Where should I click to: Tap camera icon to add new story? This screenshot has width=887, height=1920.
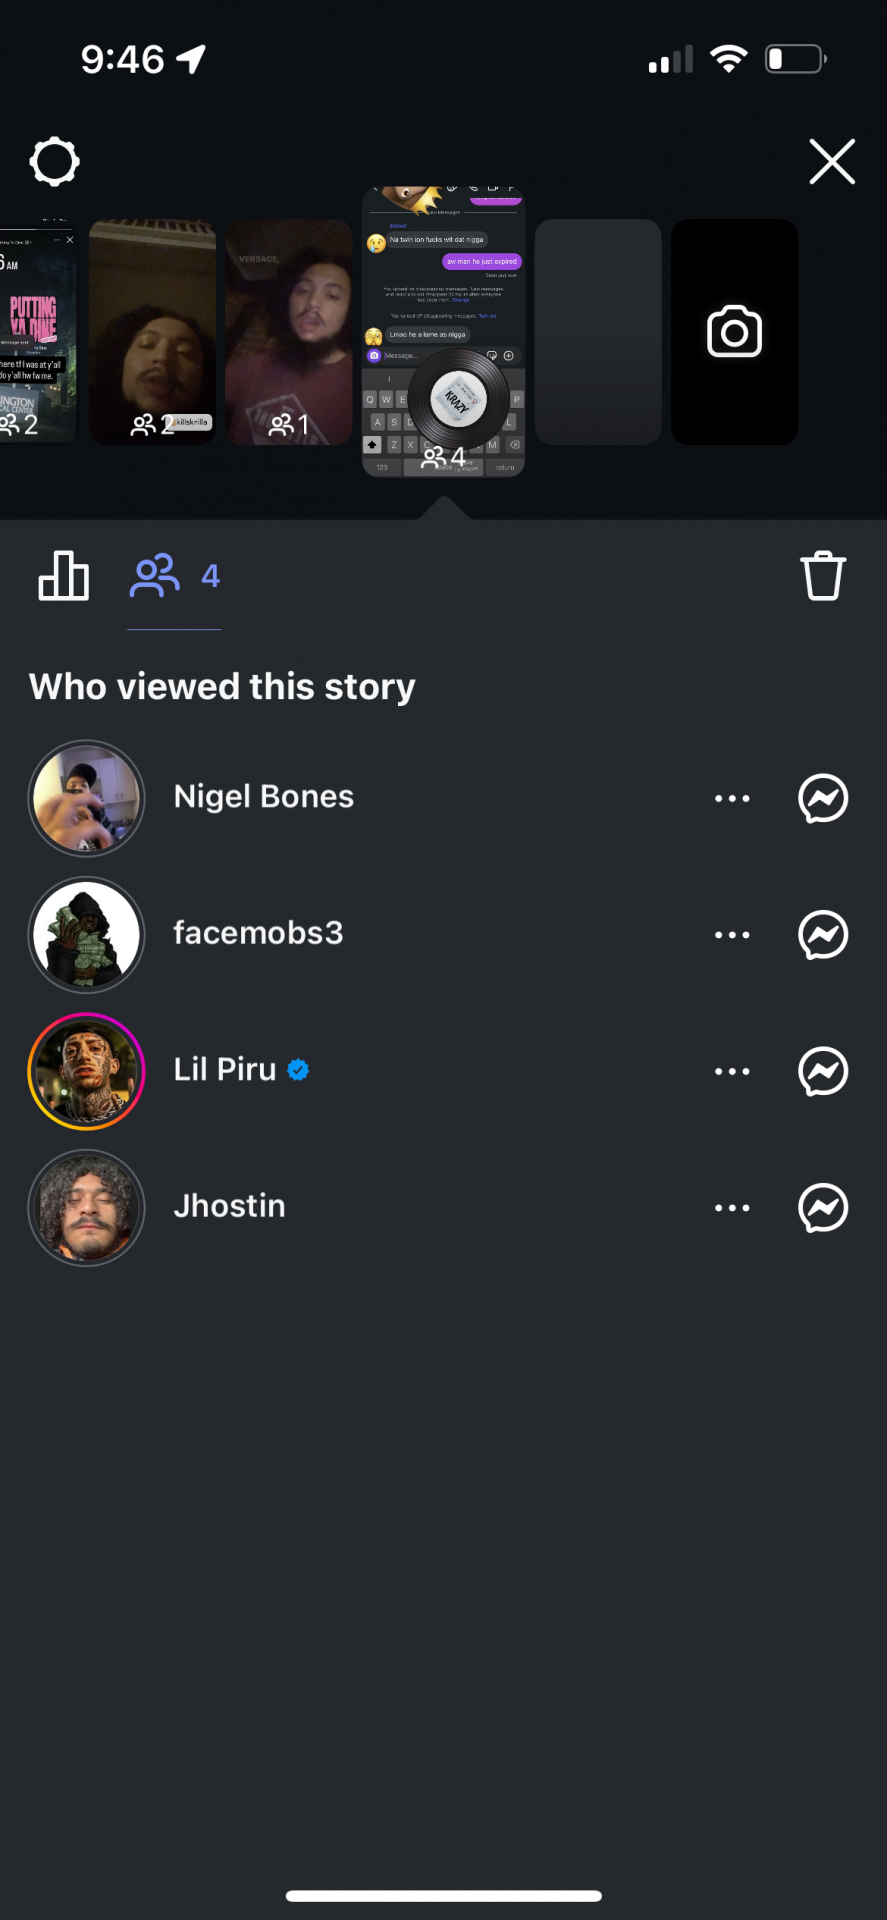click(734, 332)
